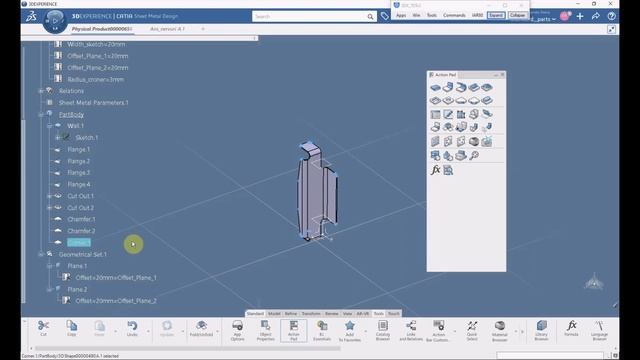The width and height of the screenshot is (640, 360).
Task: Open the Material Browser
Action: (500, 330)
